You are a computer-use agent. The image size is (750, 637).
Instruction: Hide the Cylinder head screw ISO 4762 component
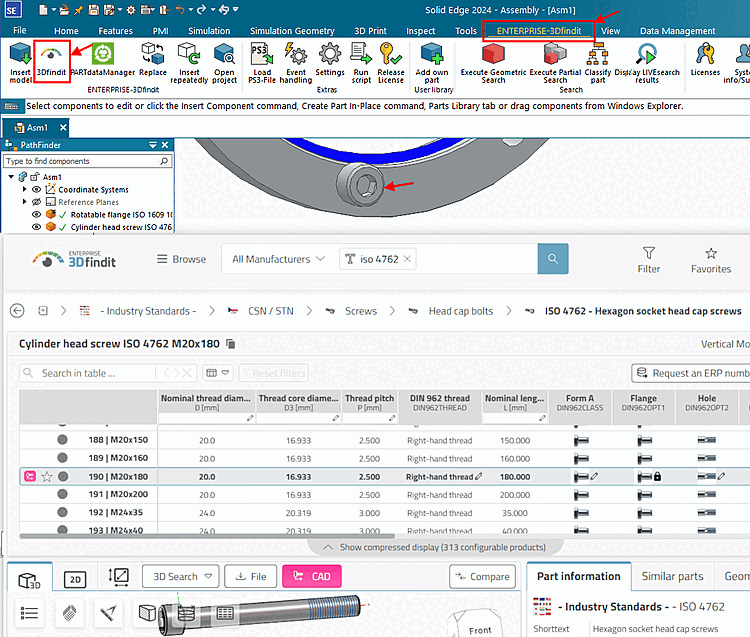[x=36, y=227]
